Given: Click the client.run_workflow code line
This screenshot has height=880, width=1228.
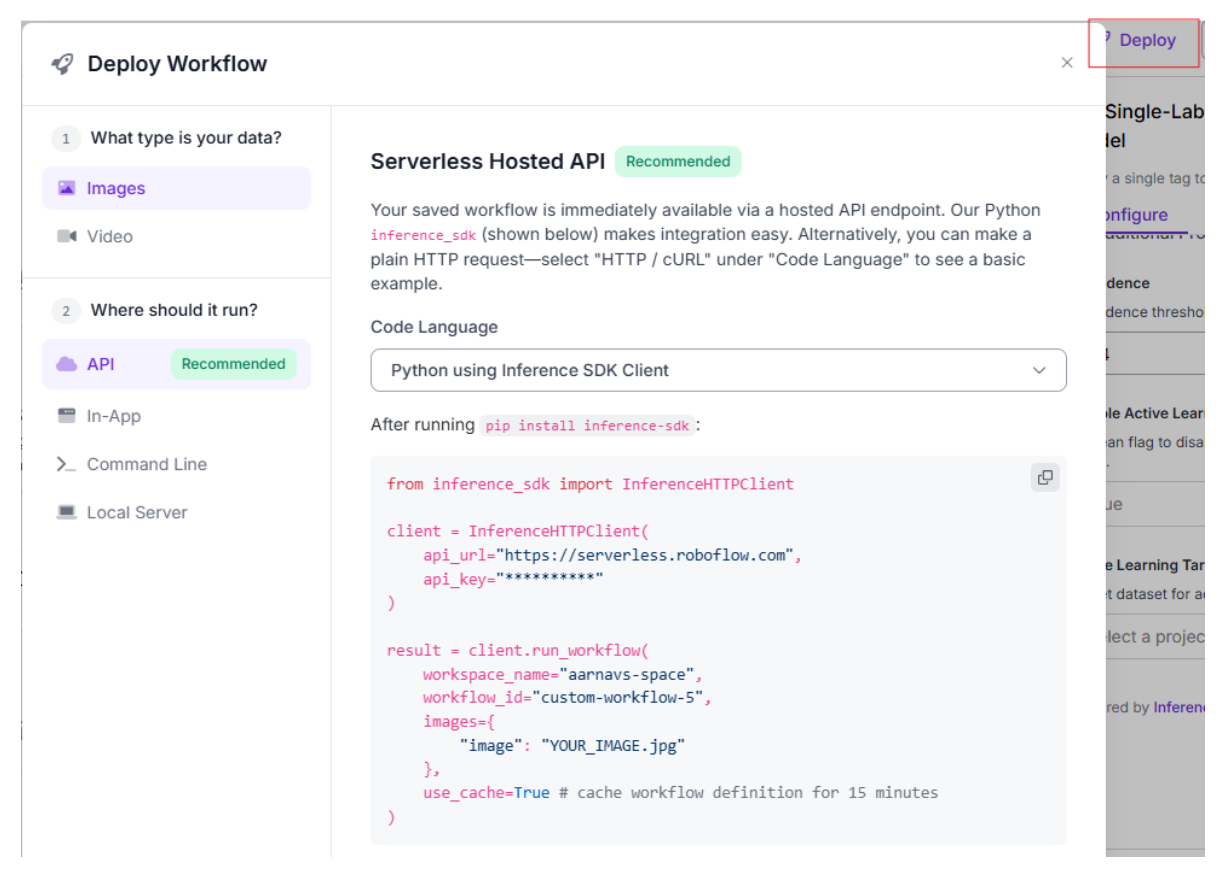Looking at the screenshot, I should [x=518, y=650].
